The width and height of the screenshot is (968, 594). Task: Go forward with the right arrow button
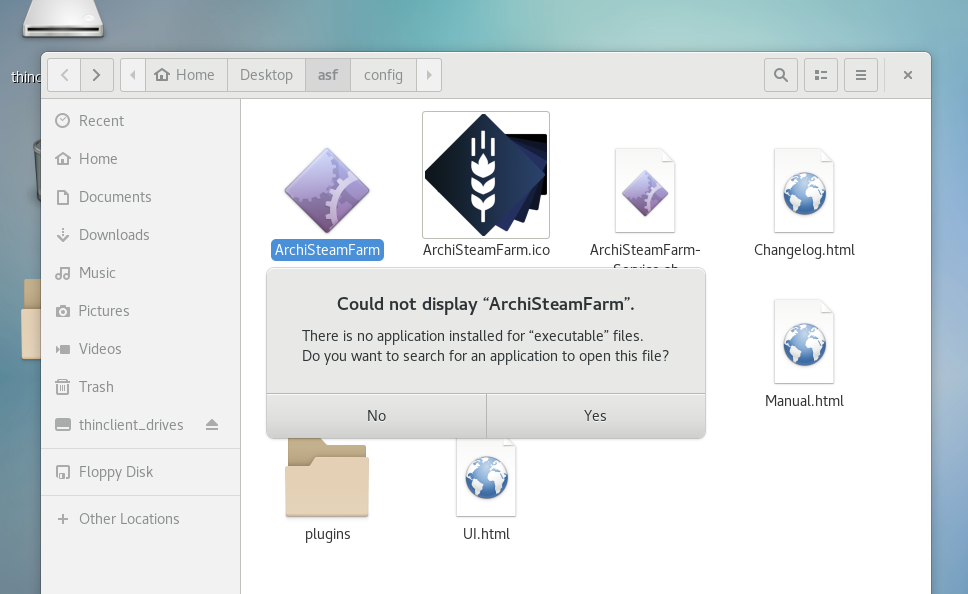pos(97,75)
